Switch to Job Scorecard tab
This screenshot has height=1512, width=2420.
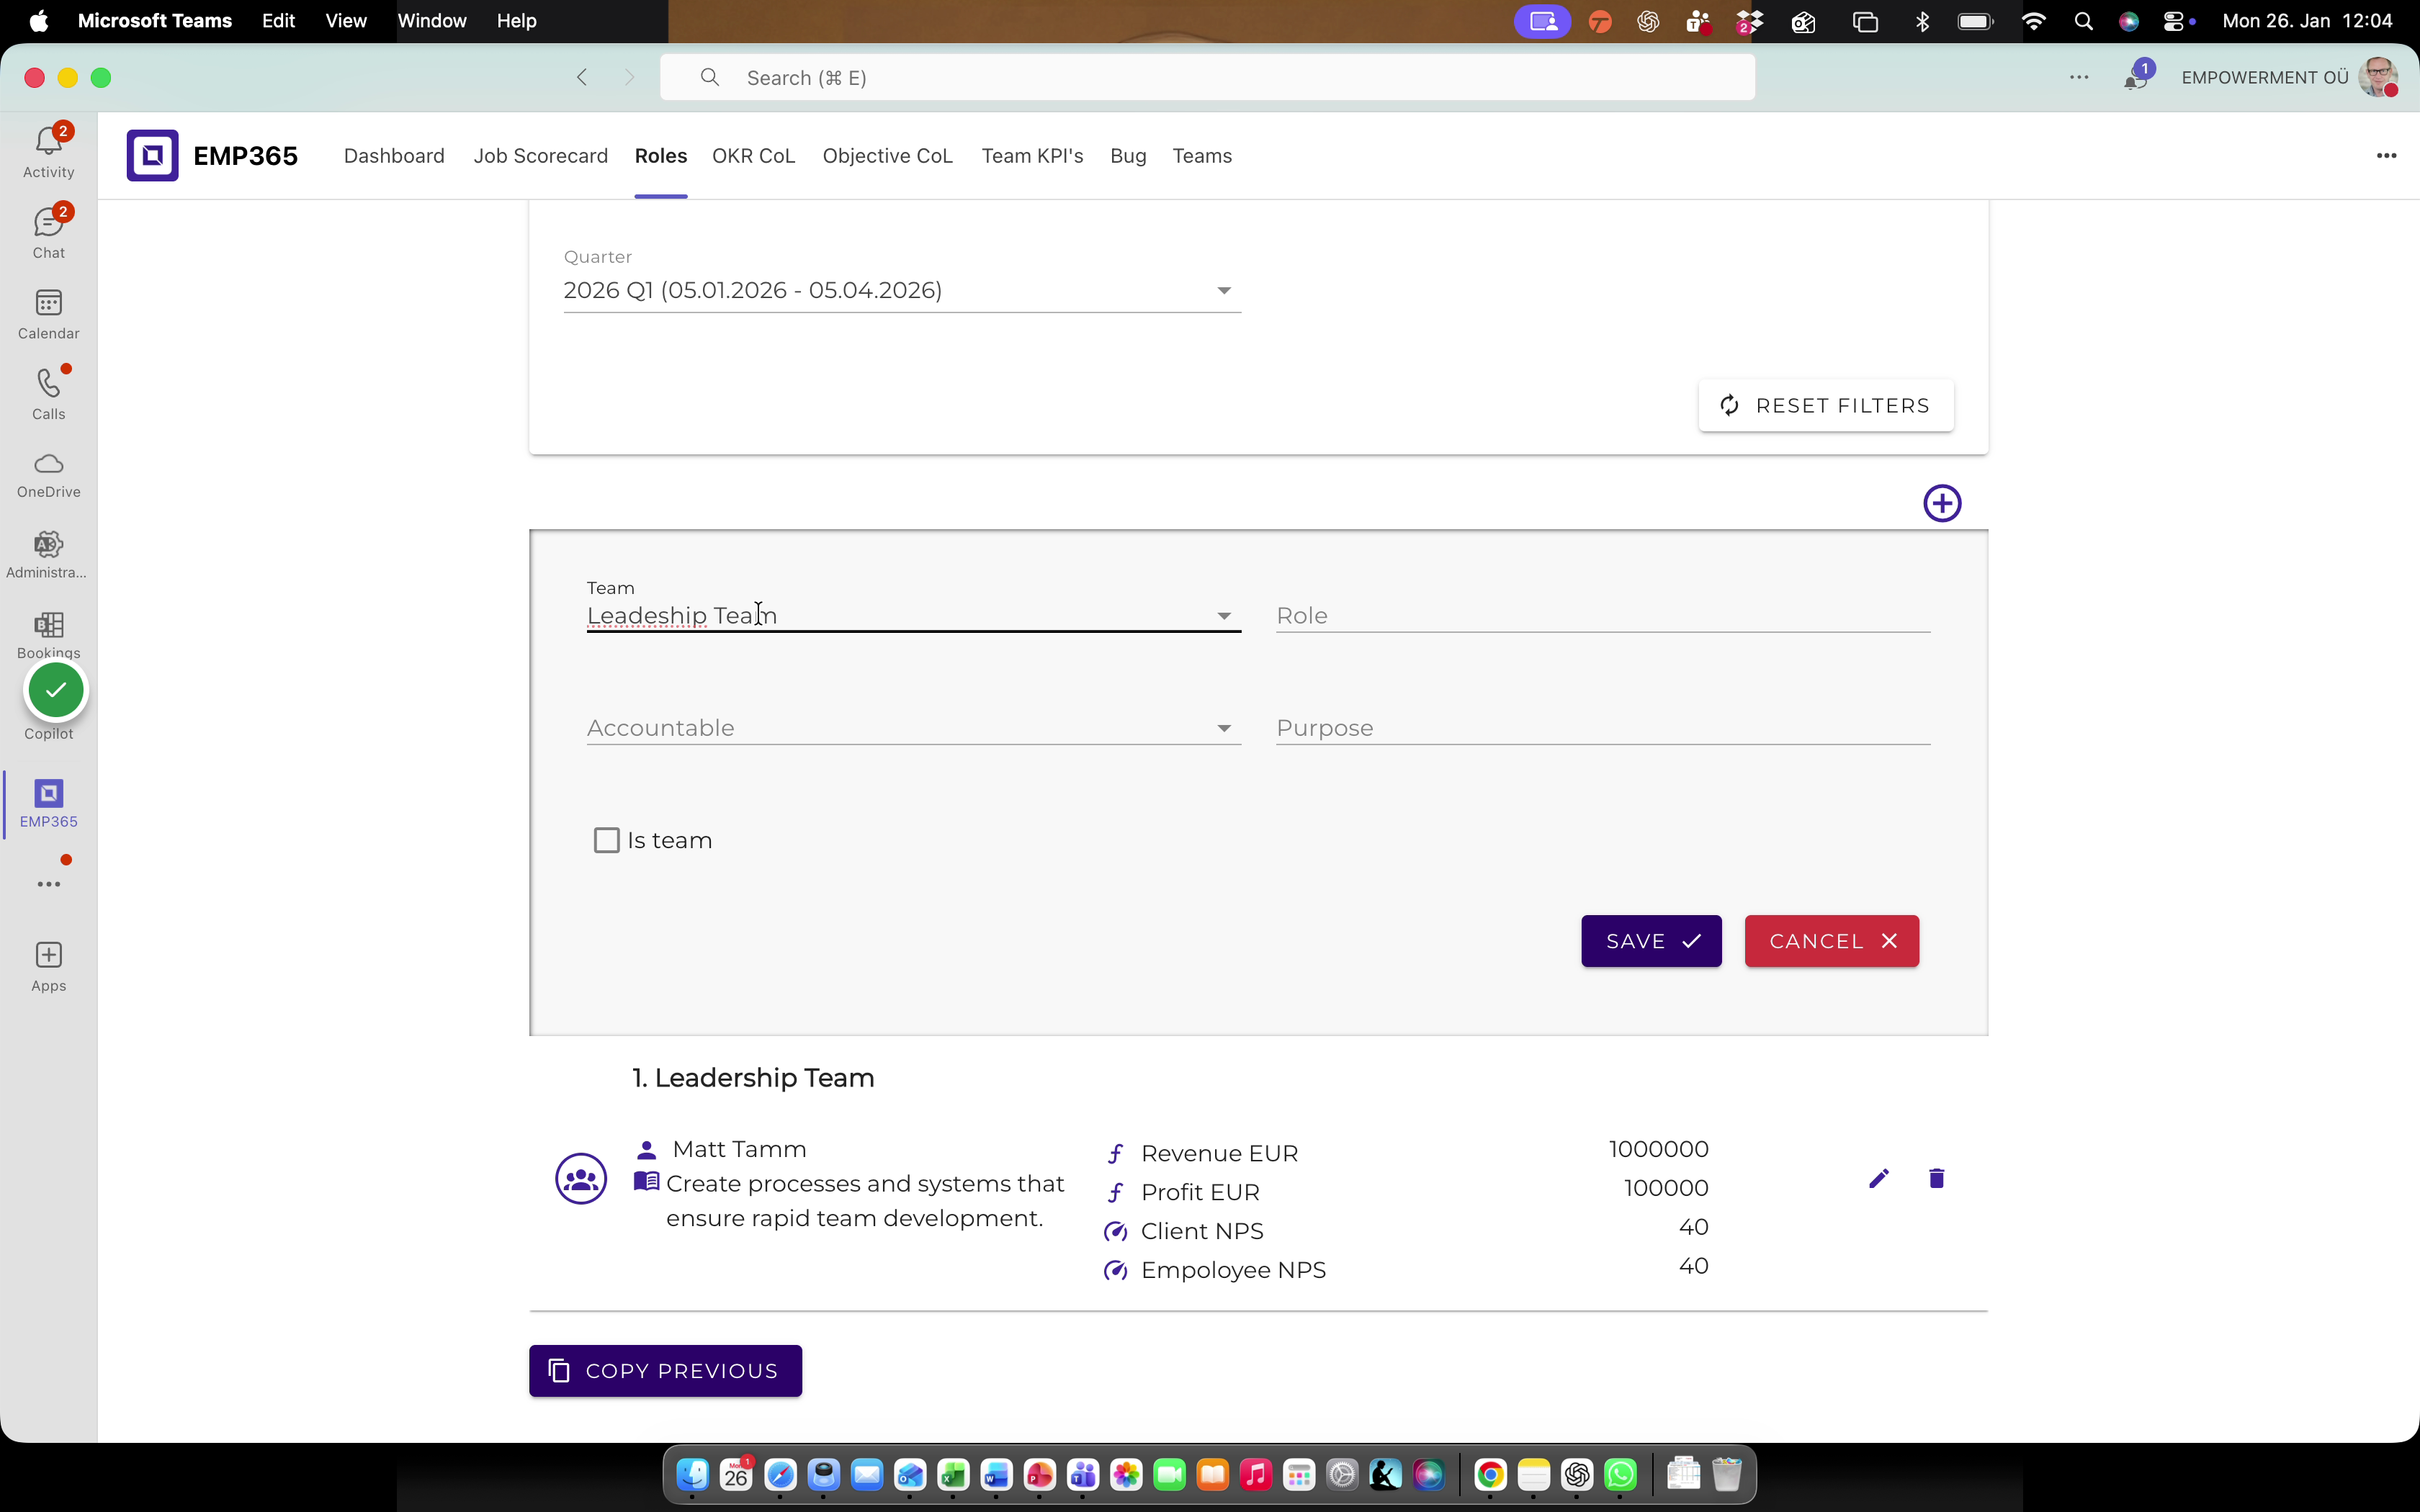541,156
